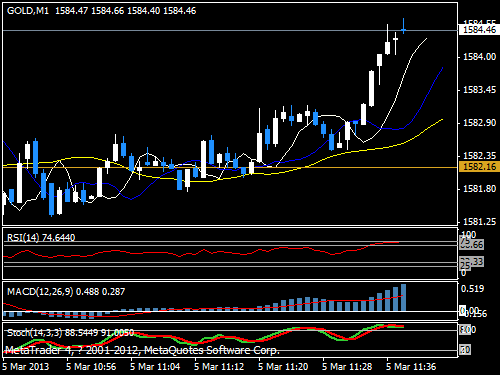Screen dimensions: 500x375
Task: Click the latest blue doji candle at chart top
Action: [403, 30]
